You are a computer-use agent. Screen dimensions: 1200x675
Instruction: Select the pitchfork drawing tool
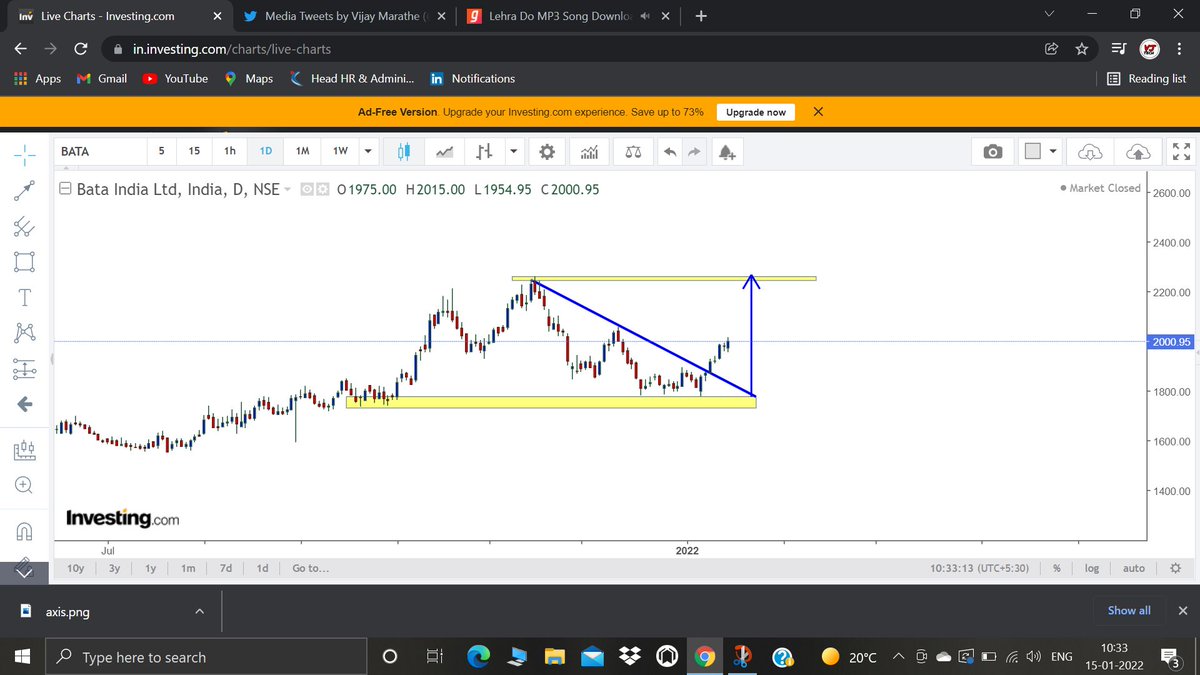(25, 226)
